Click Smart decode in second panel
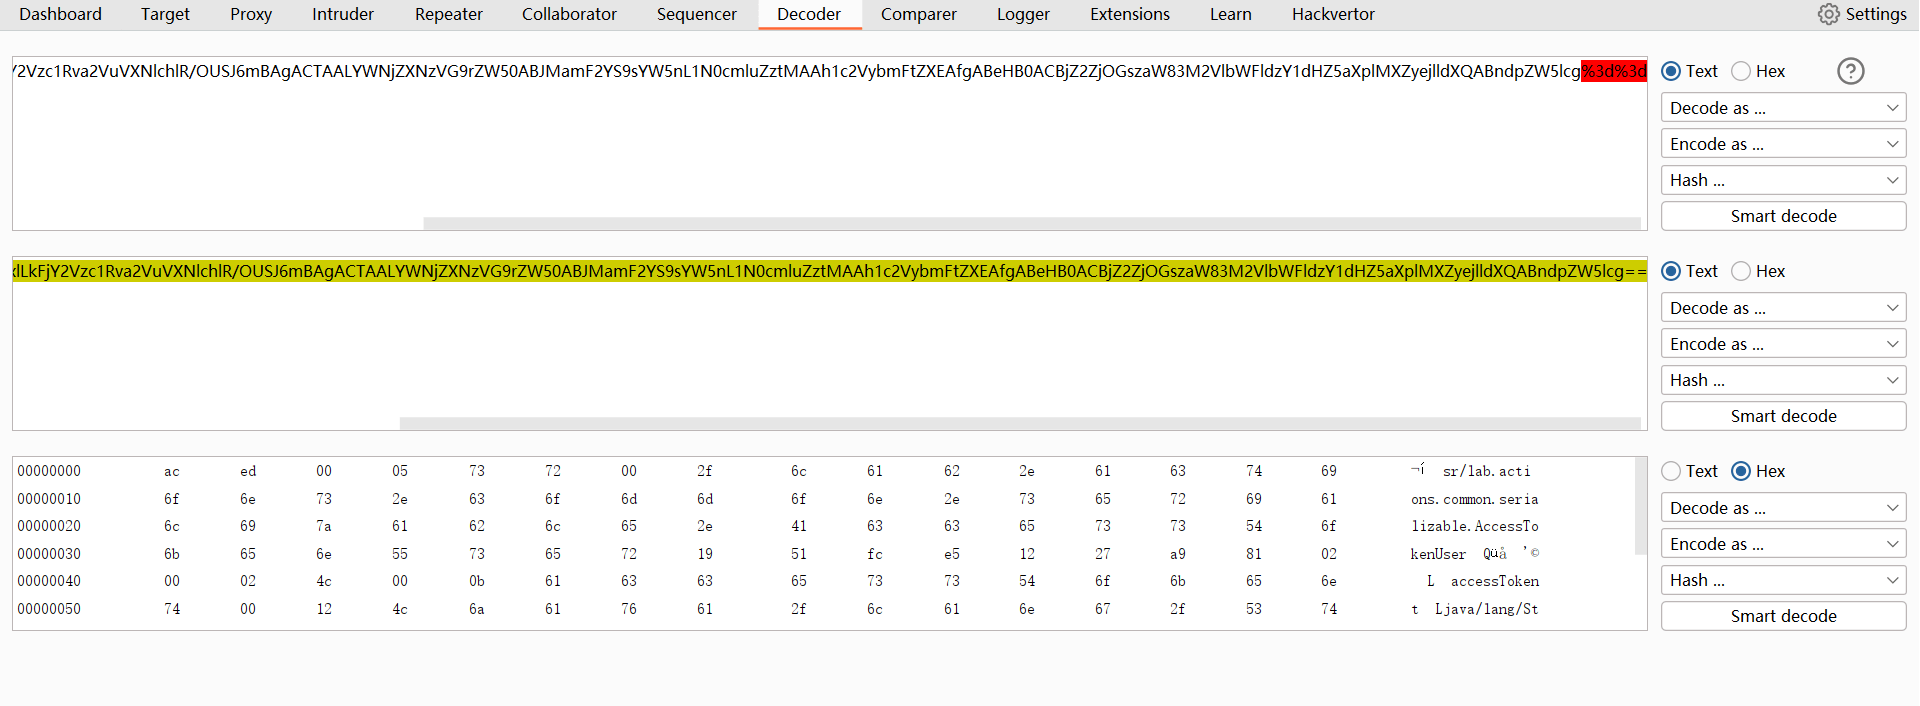The height and width of the screenshot is (706, 1920). point(1783,416)
